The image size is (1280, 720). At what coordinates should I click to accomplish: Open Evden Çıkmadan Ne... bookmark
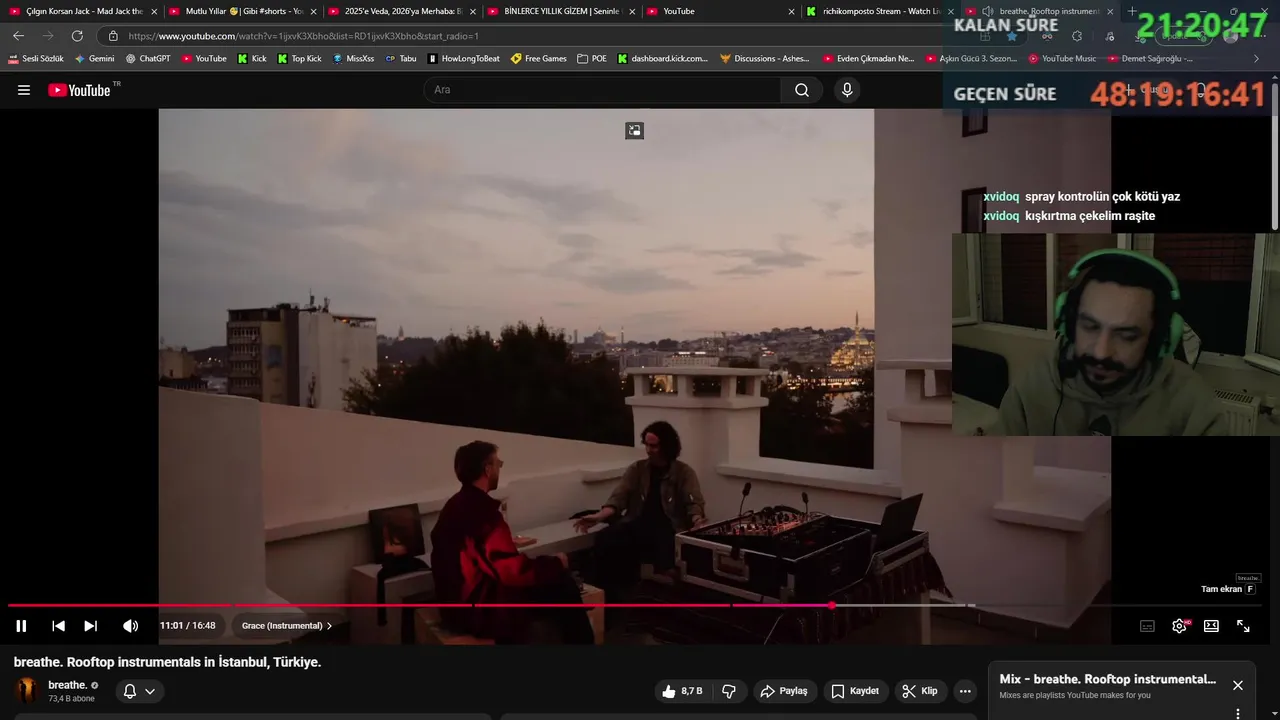868,59
